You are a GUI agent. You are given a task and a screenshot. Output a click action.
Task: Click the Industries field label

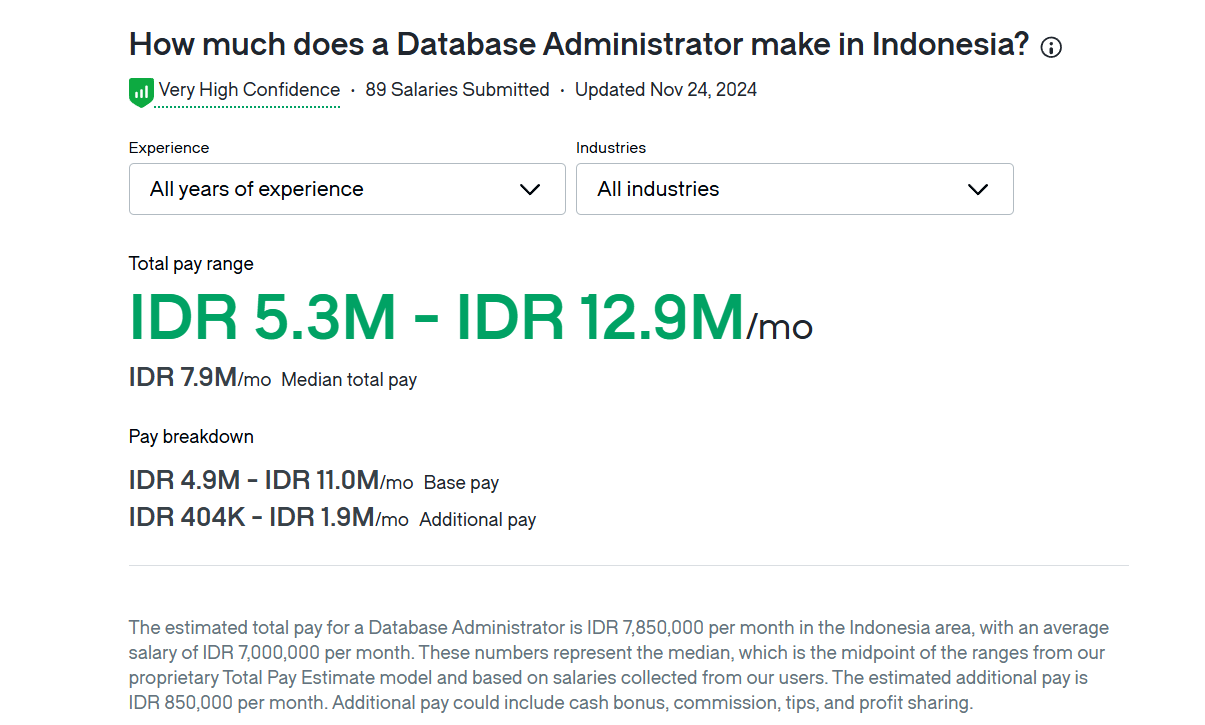tap(611, 148)
